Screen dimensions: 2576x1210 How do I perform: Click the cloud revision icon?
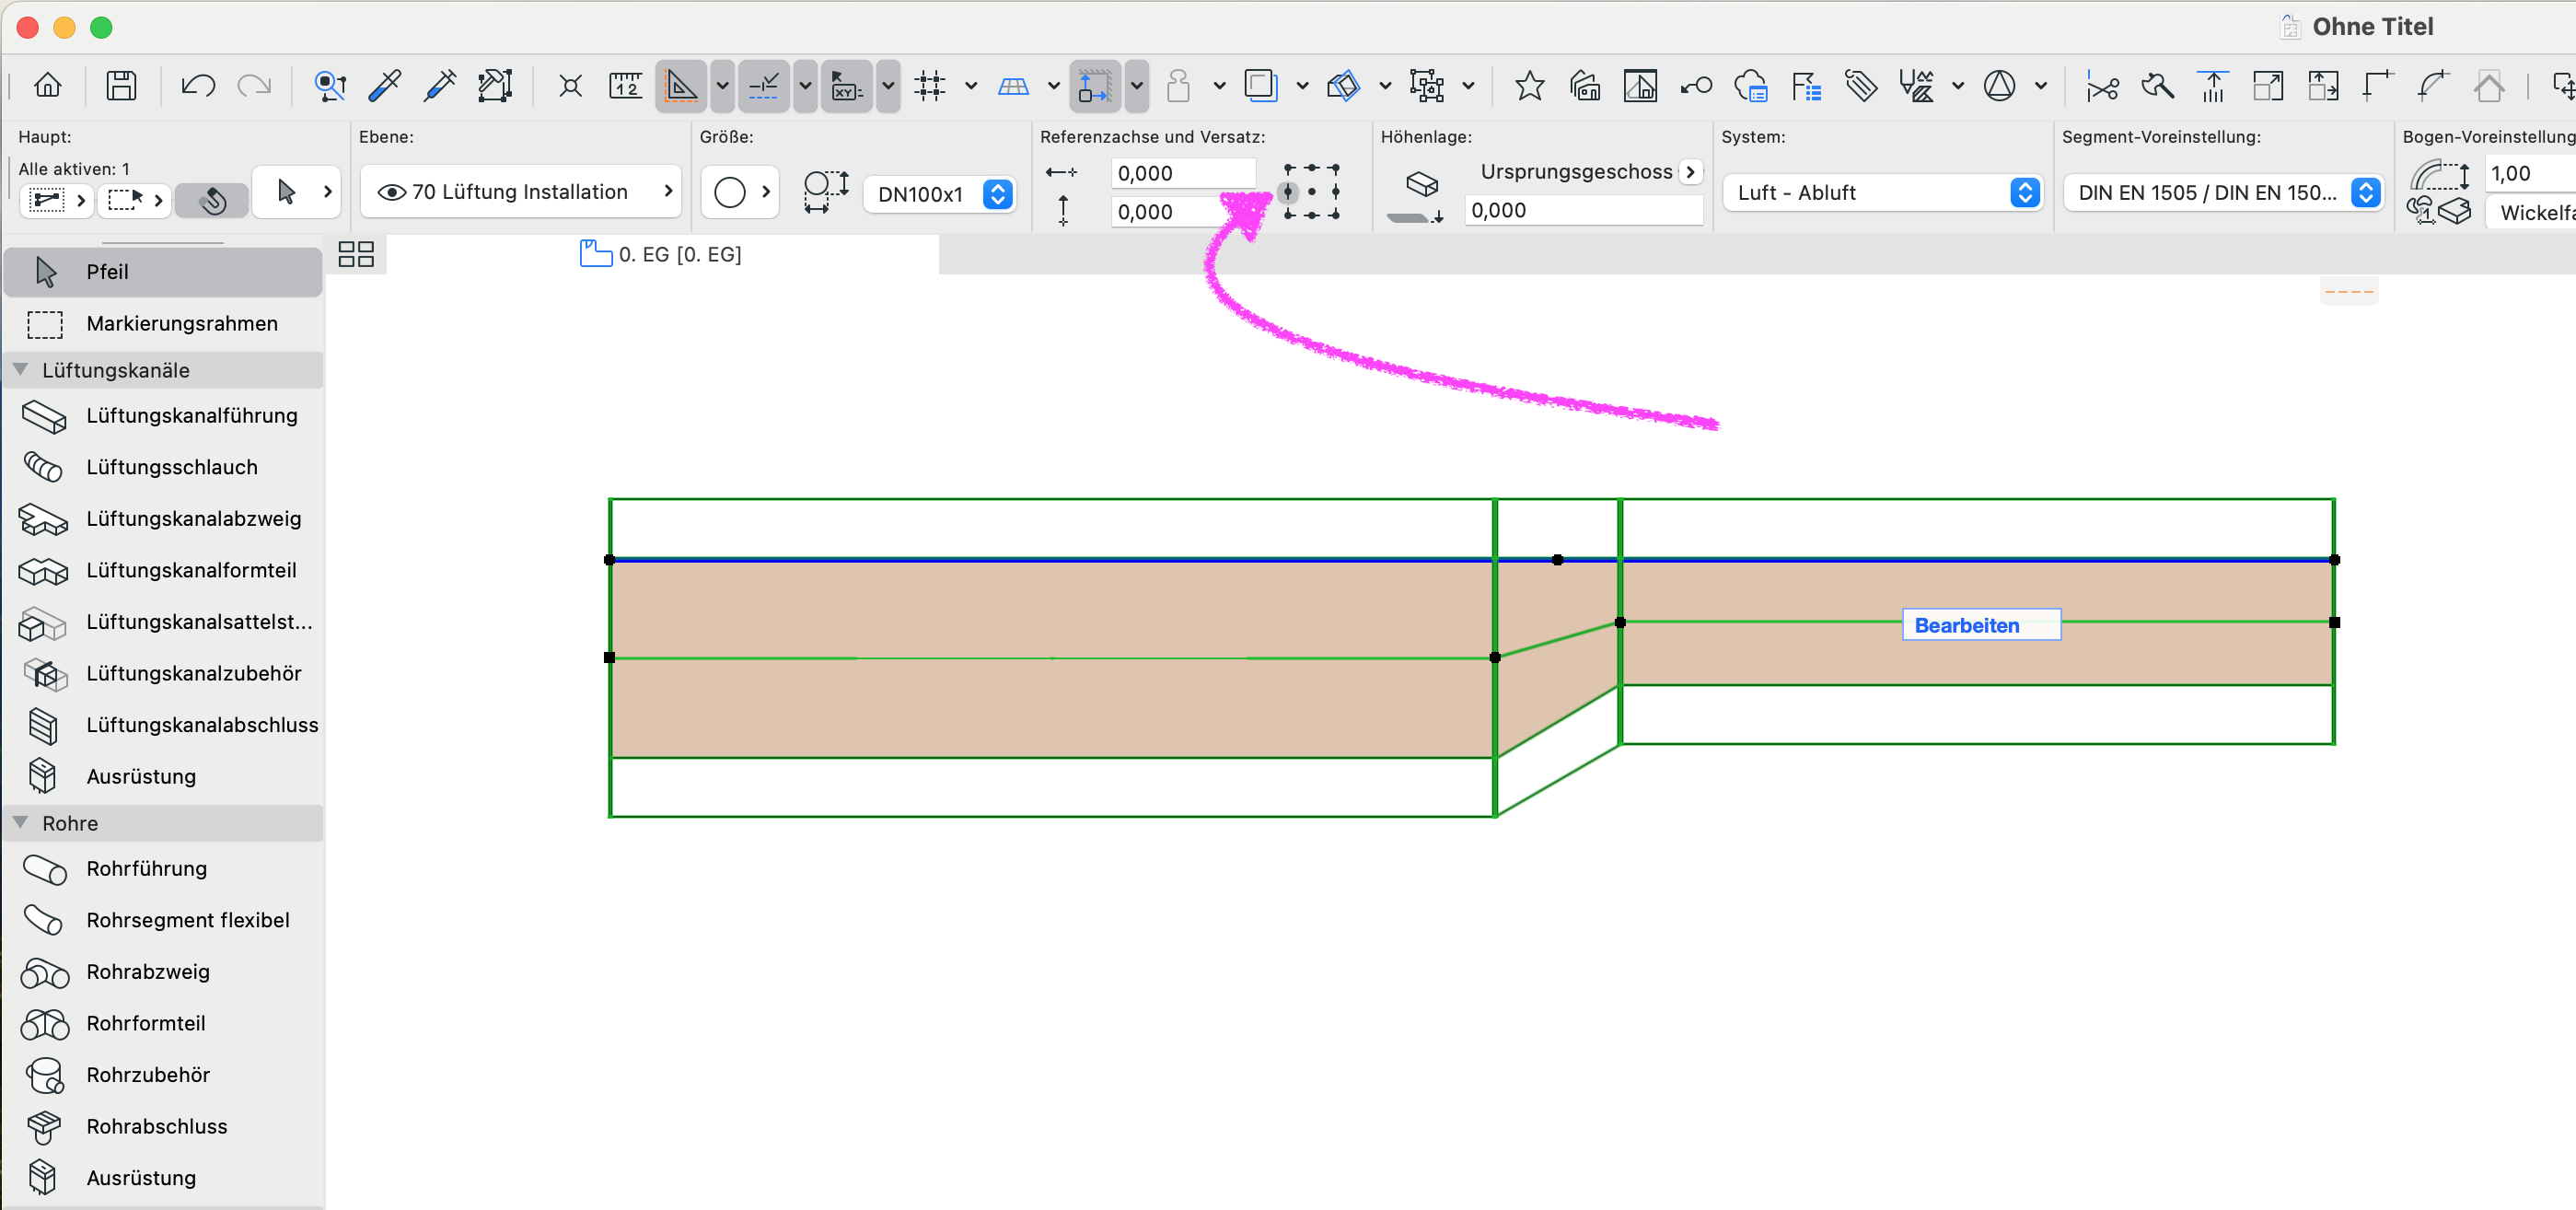tap(1750, 86)
